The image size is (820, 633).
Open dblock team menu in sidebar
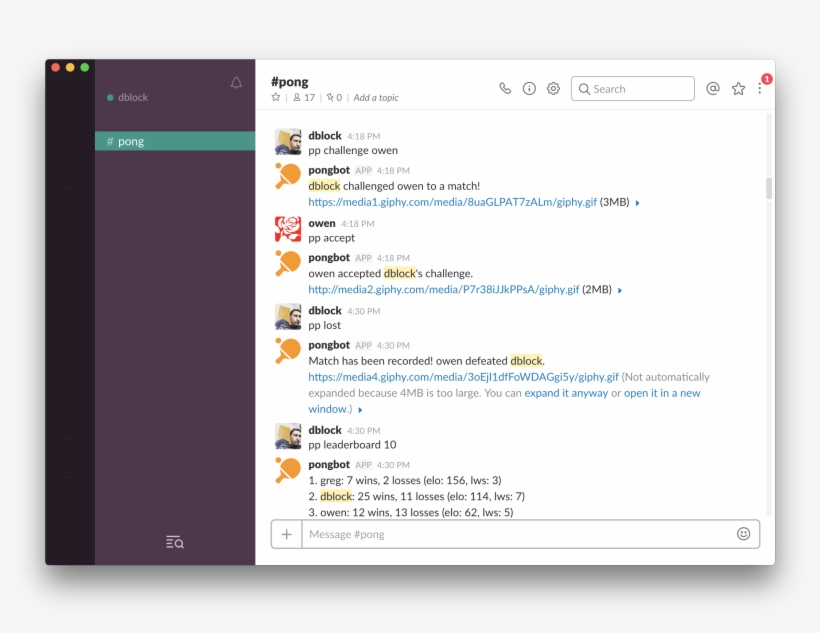tap(128, 97)
